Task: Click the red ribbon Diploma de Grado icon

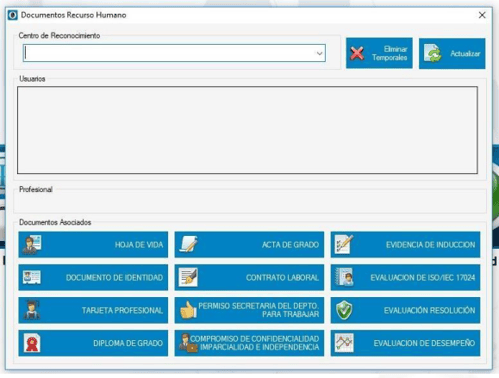Action: 32,343
